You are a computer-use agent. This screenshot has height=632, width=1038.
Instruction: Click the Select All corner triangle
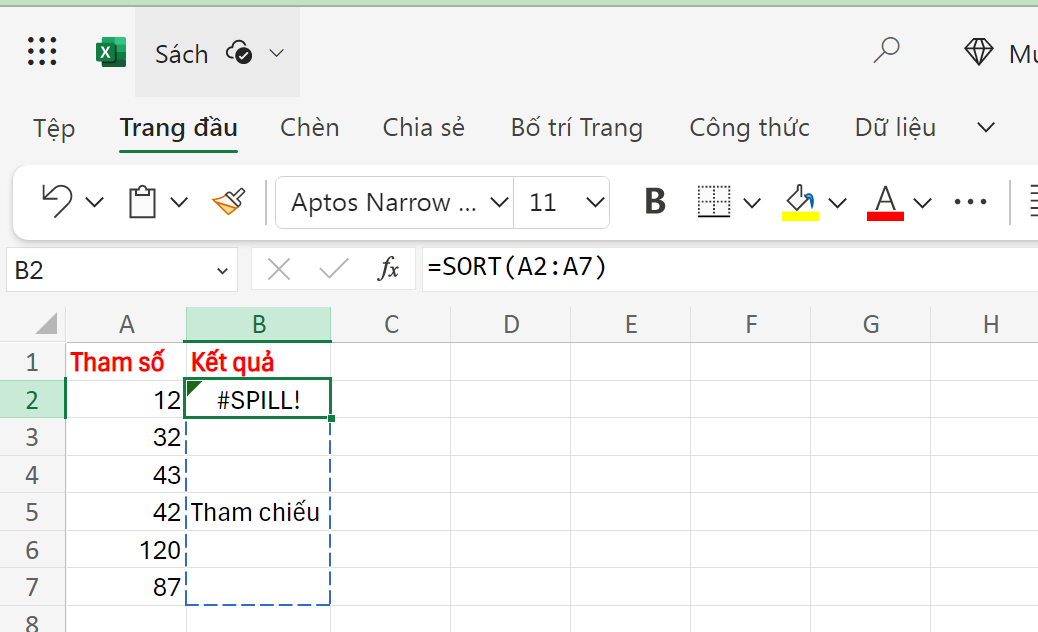point(46,324)
